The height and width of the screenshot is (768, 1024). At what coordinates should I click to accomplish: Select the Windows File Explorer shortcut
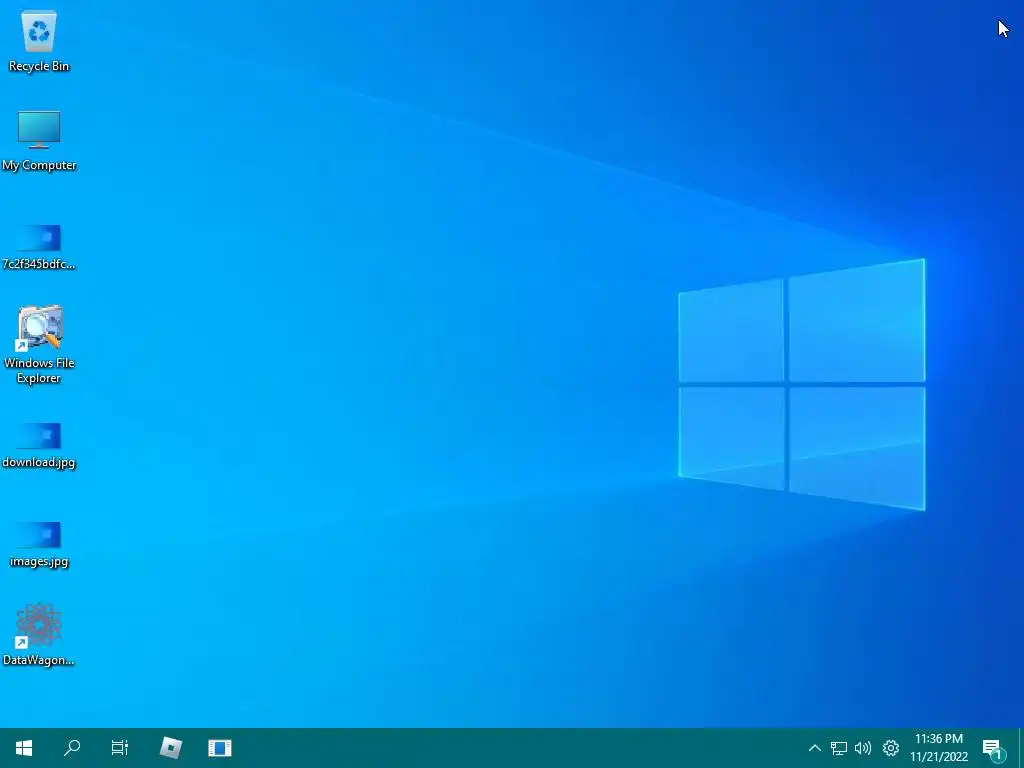coord(39,344)
